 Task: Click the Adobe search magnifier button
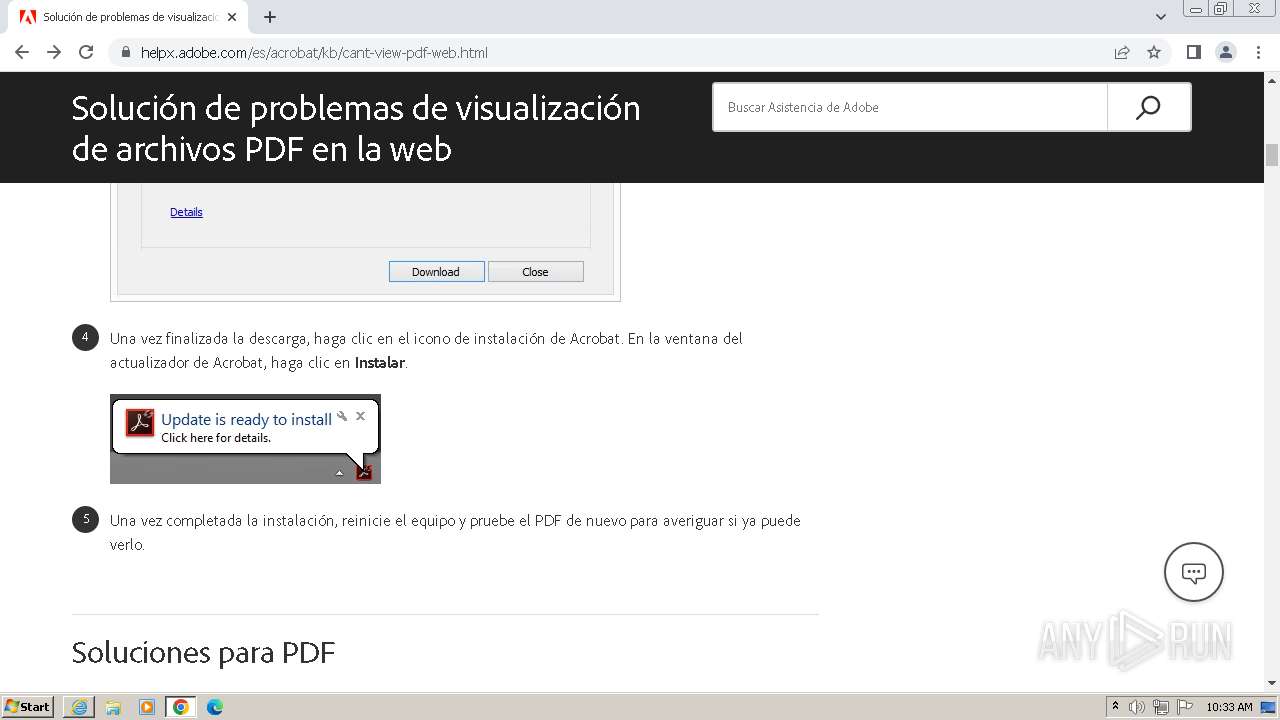coord(1148,107)
